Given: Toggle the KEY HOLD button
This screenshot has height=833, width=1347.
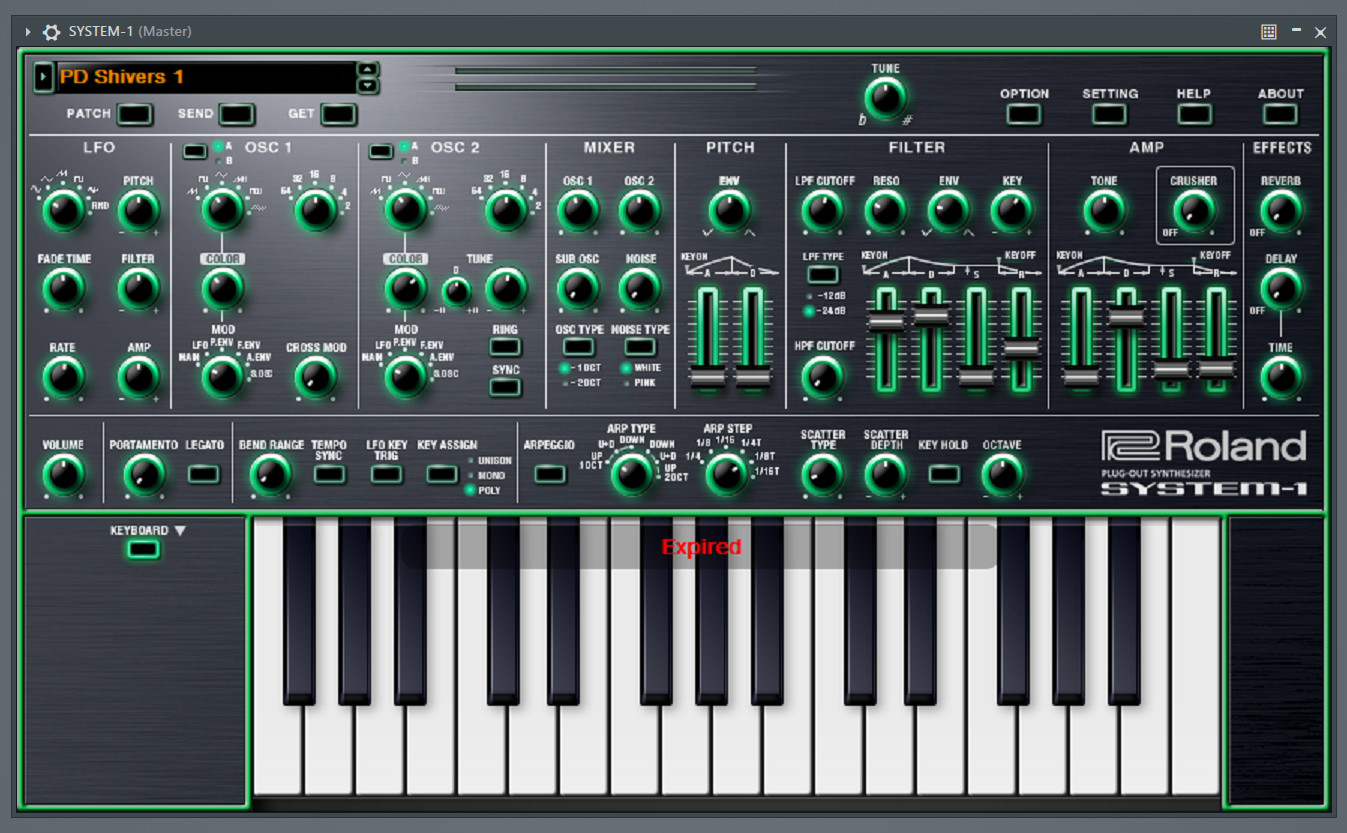Looking at the screenshot, I should point(943,474).
